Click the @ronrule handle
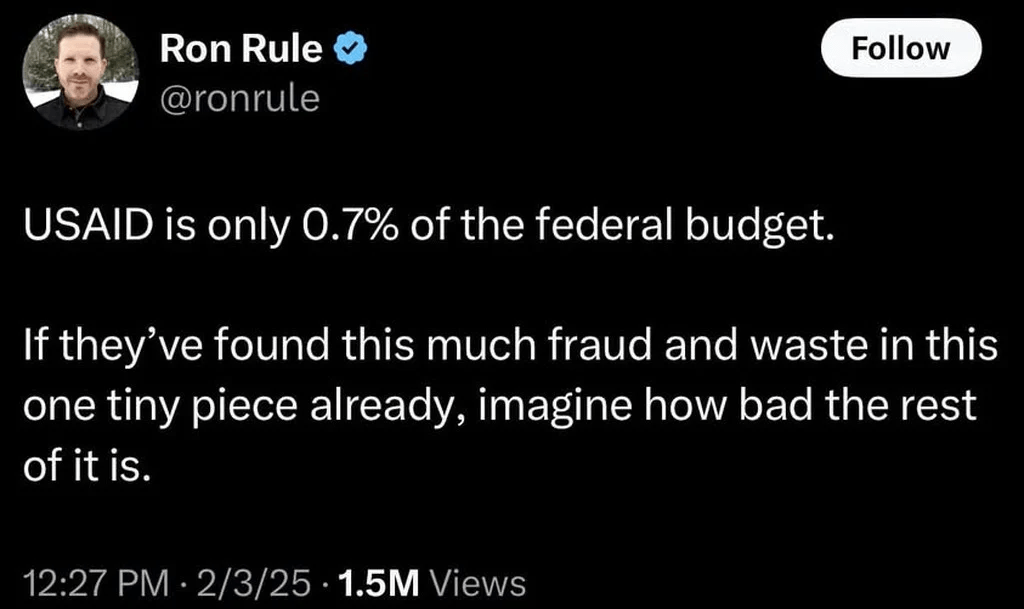The image size is (1024, 609). (240, 98)
